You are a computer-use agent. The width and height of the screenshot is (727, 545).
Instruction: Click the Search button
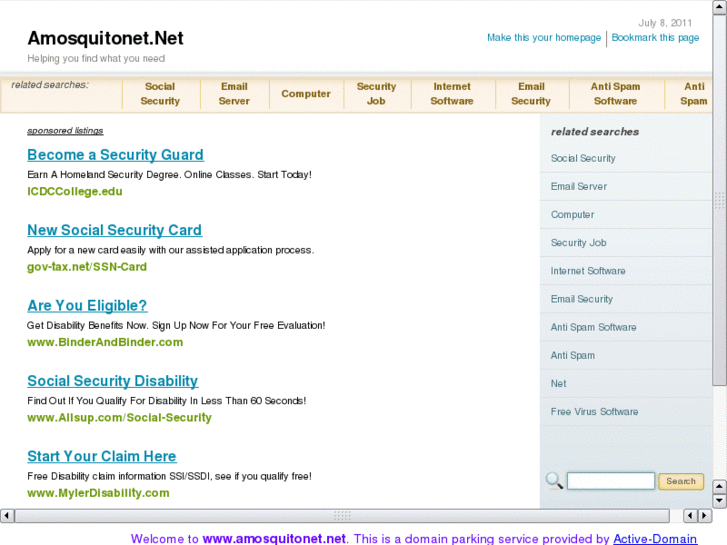tap(681, 481)
